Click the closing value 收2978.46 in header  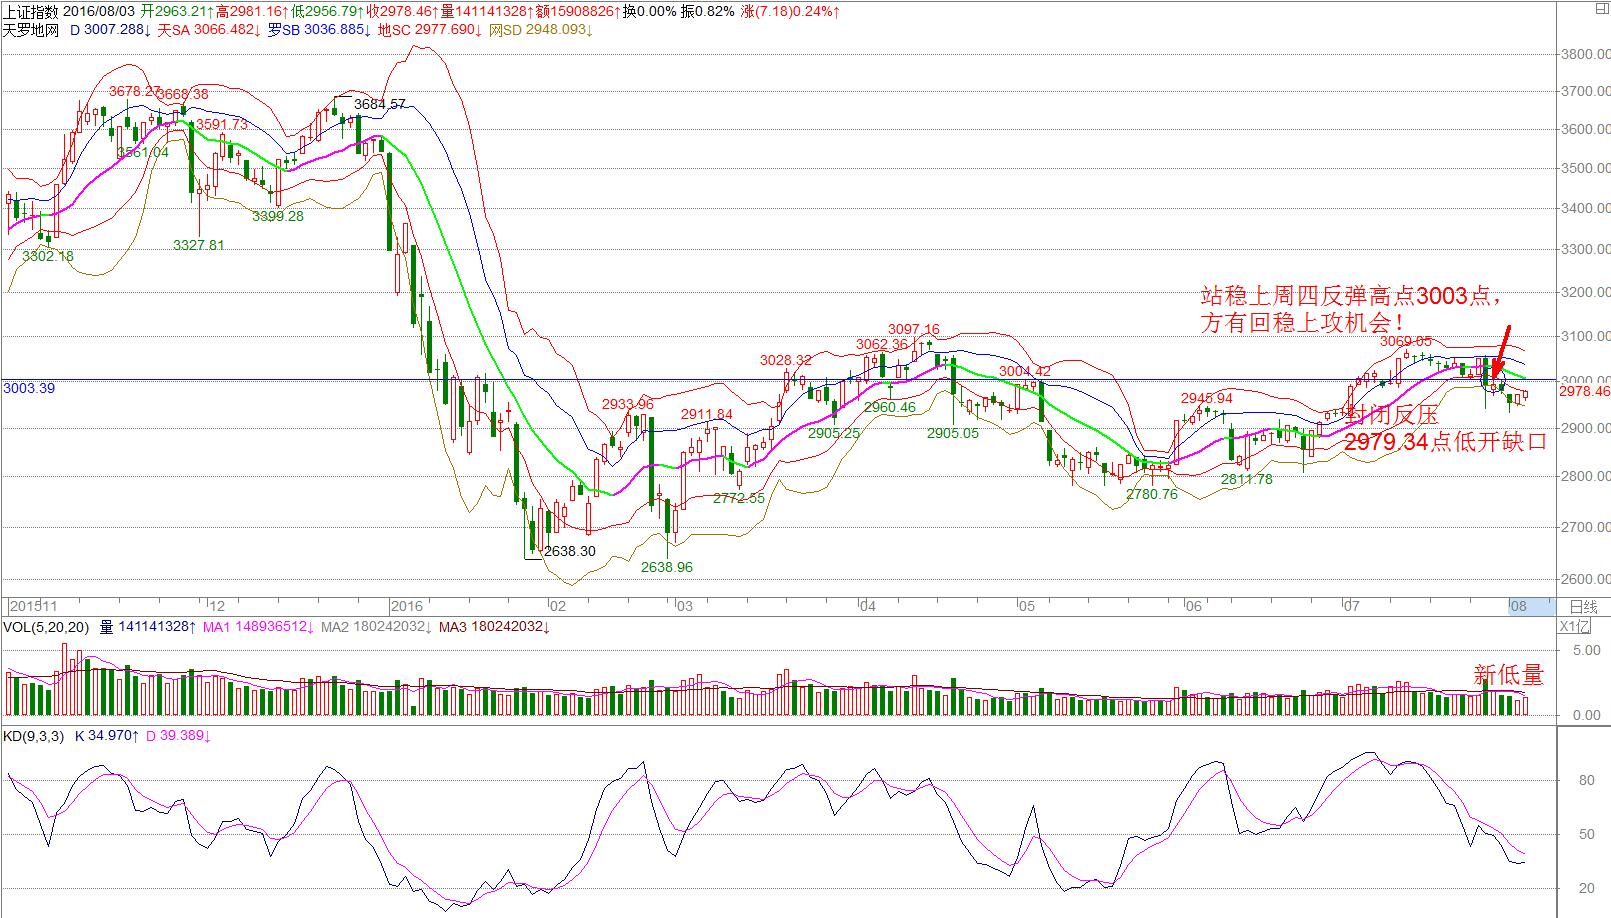tap(402, 12)
